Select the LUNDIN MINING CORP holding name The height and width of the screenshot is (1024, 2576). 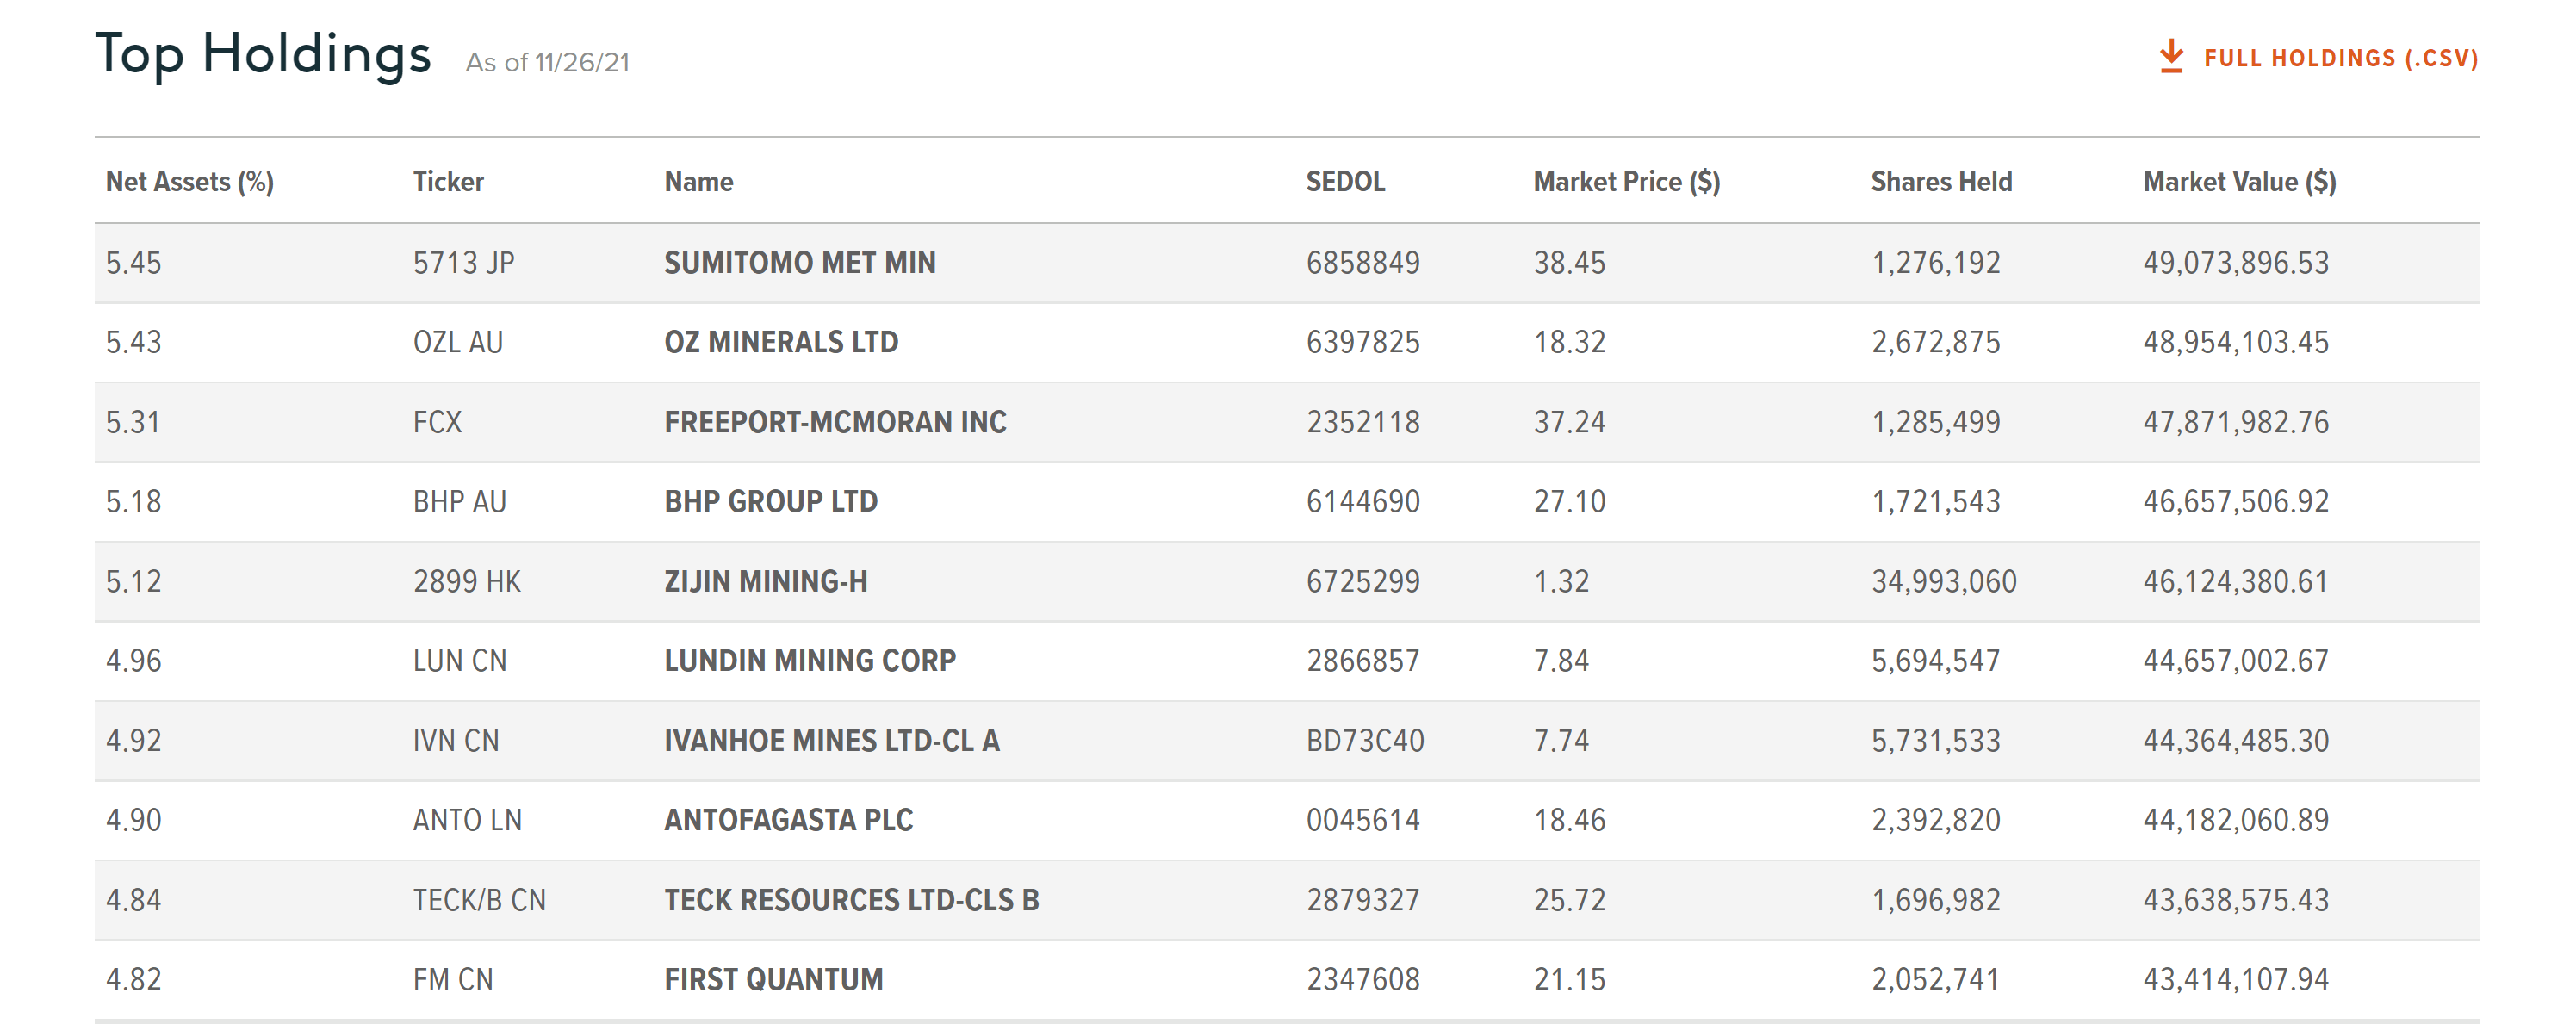click(x=810, y=660)
